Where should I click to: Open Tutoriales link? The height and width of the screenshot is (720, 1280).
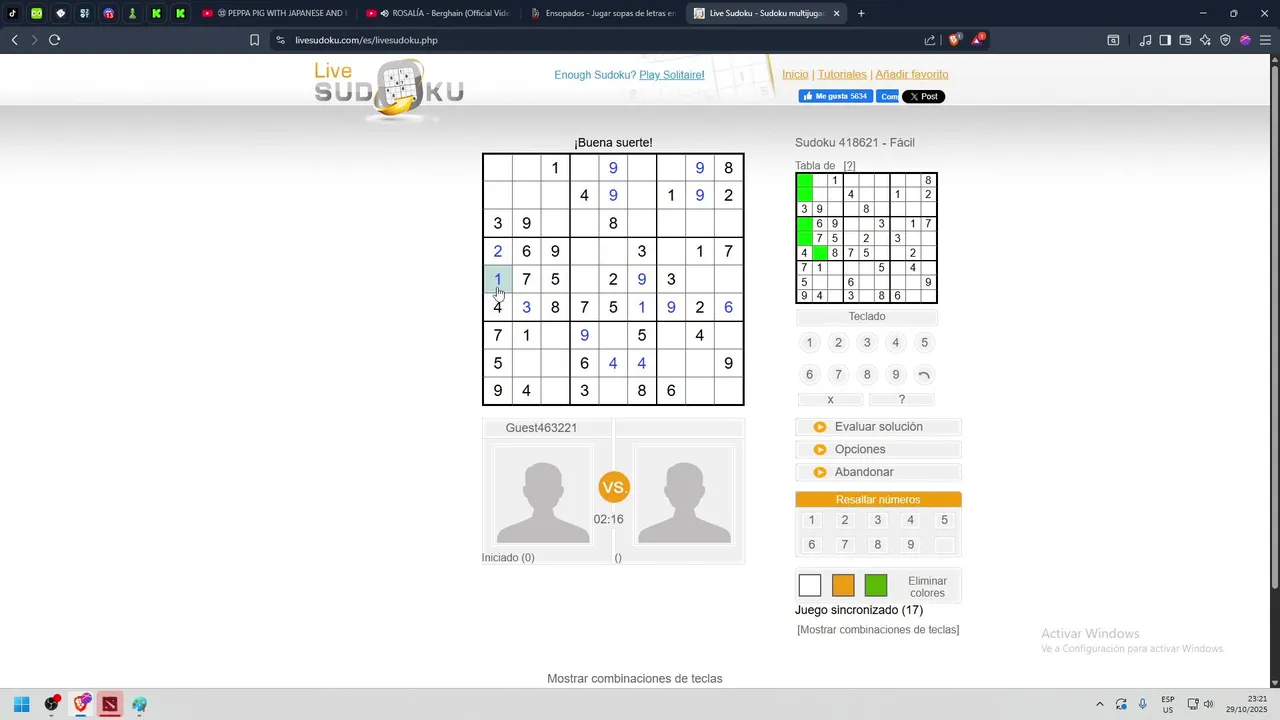click(x=842, y=75)
